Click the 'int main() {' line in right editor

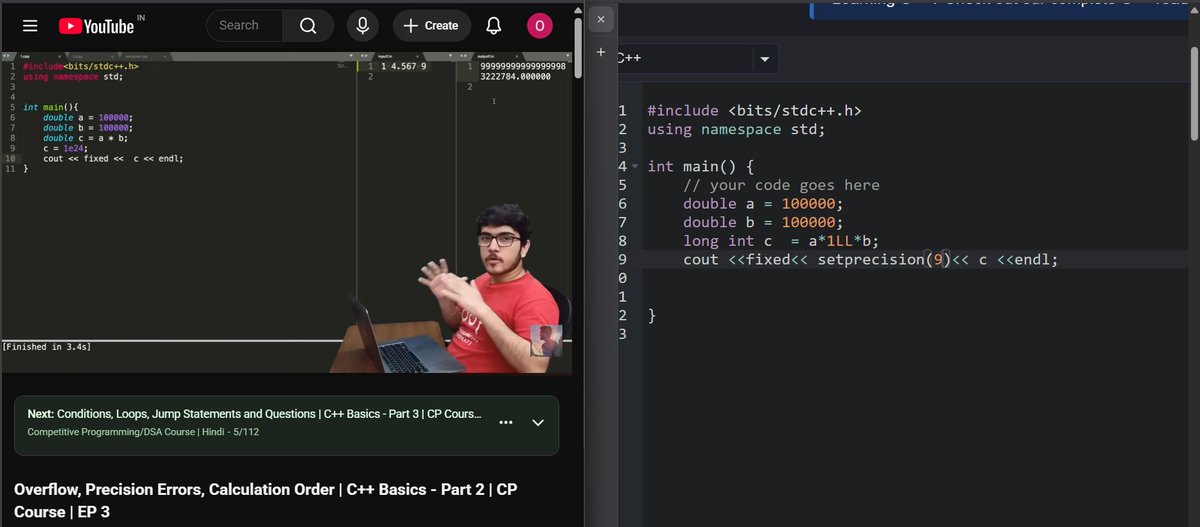coord(700,166)
